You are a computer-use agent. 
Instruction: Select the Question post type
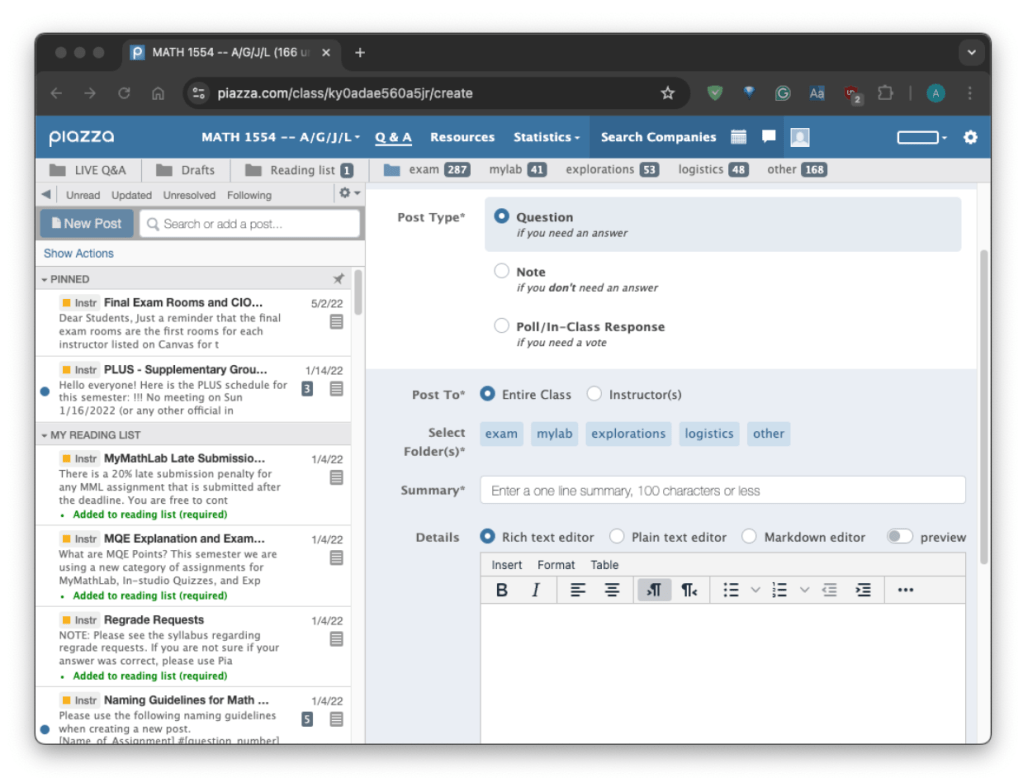click(501, 216)
